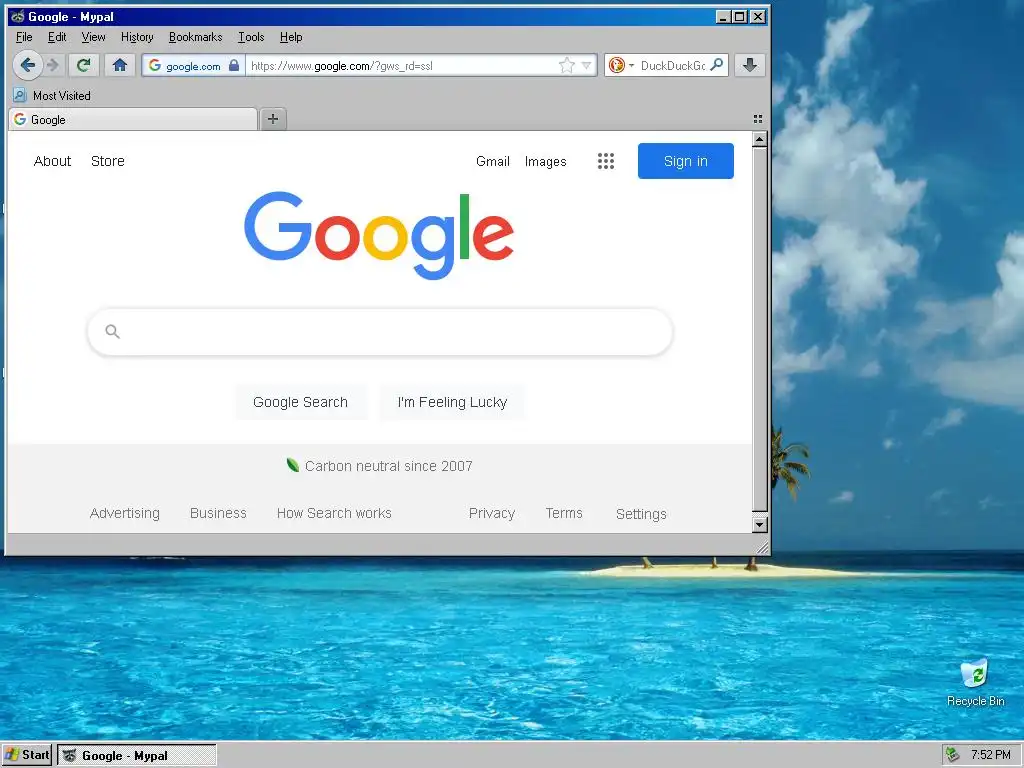This screenshot has height=768, width=1024.
Task: Open the File menu
Action: [x=24, y=37]
